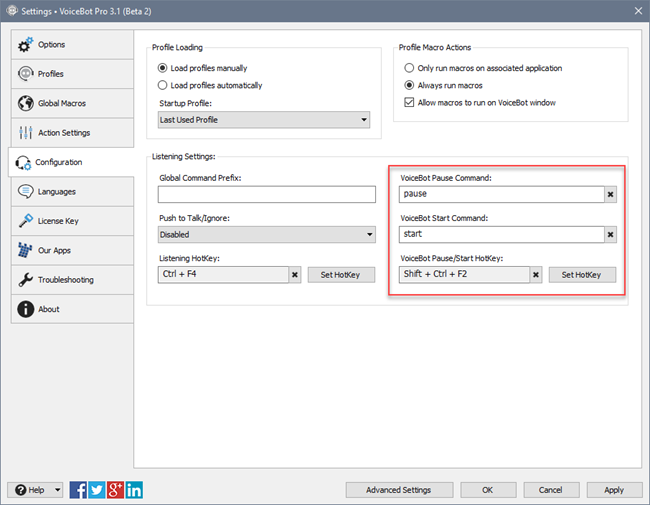Click the Configuration headset icon

pyautogui.click(x=23, y=163)
